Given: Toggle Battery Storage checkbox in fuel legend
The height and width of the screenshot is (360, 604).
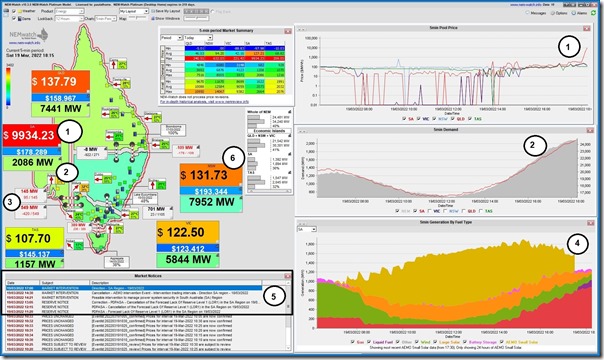Looking at the screenshot, I should coord(465,342).
